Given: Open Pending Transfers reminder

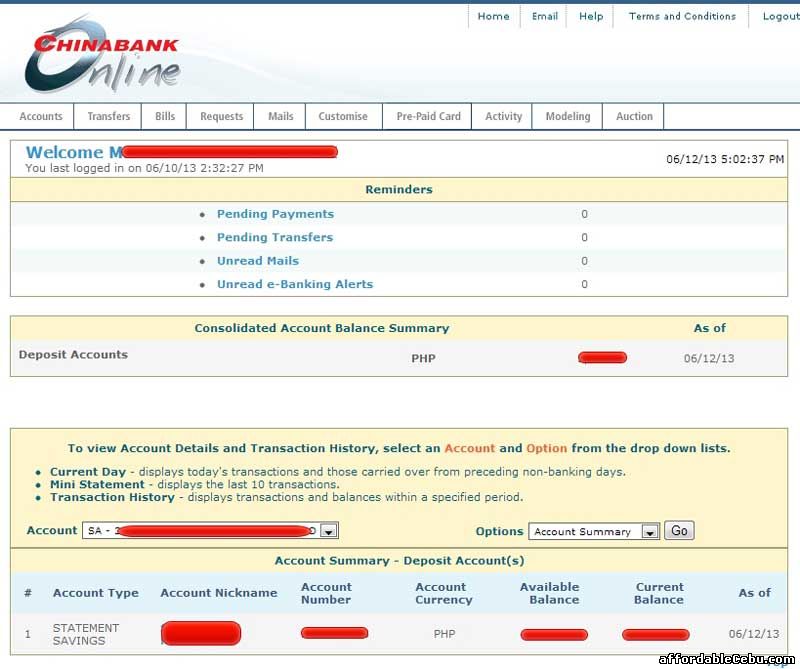Looking at the screenshot, I should point(275,237).
